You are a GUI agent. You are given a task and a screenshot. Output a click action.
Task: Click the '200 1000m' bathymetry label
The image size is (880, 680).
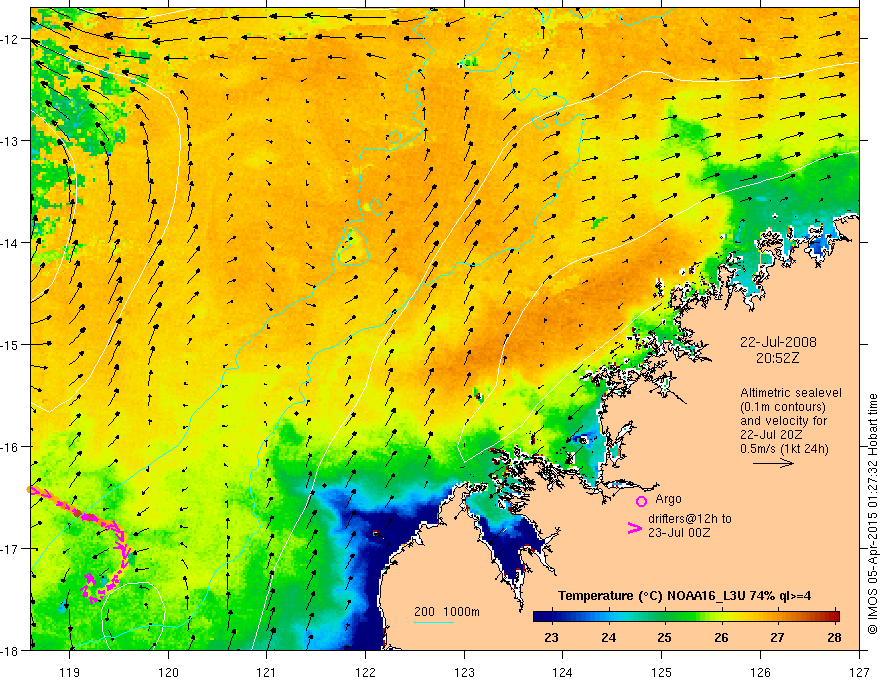pos(447,612)
